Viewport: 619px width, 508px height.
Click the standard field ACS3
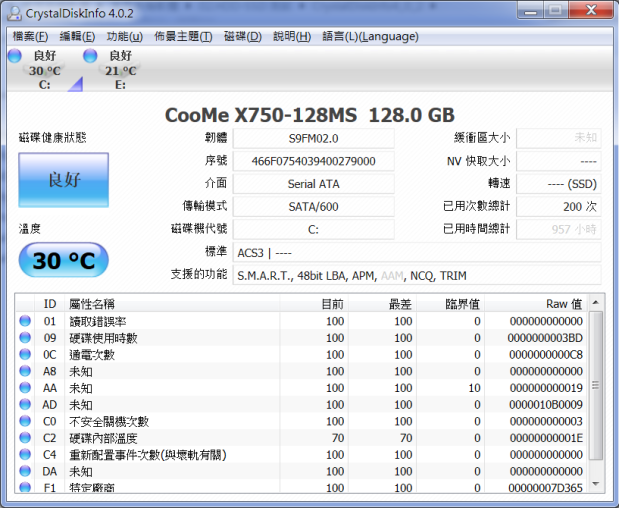point(417,253)
